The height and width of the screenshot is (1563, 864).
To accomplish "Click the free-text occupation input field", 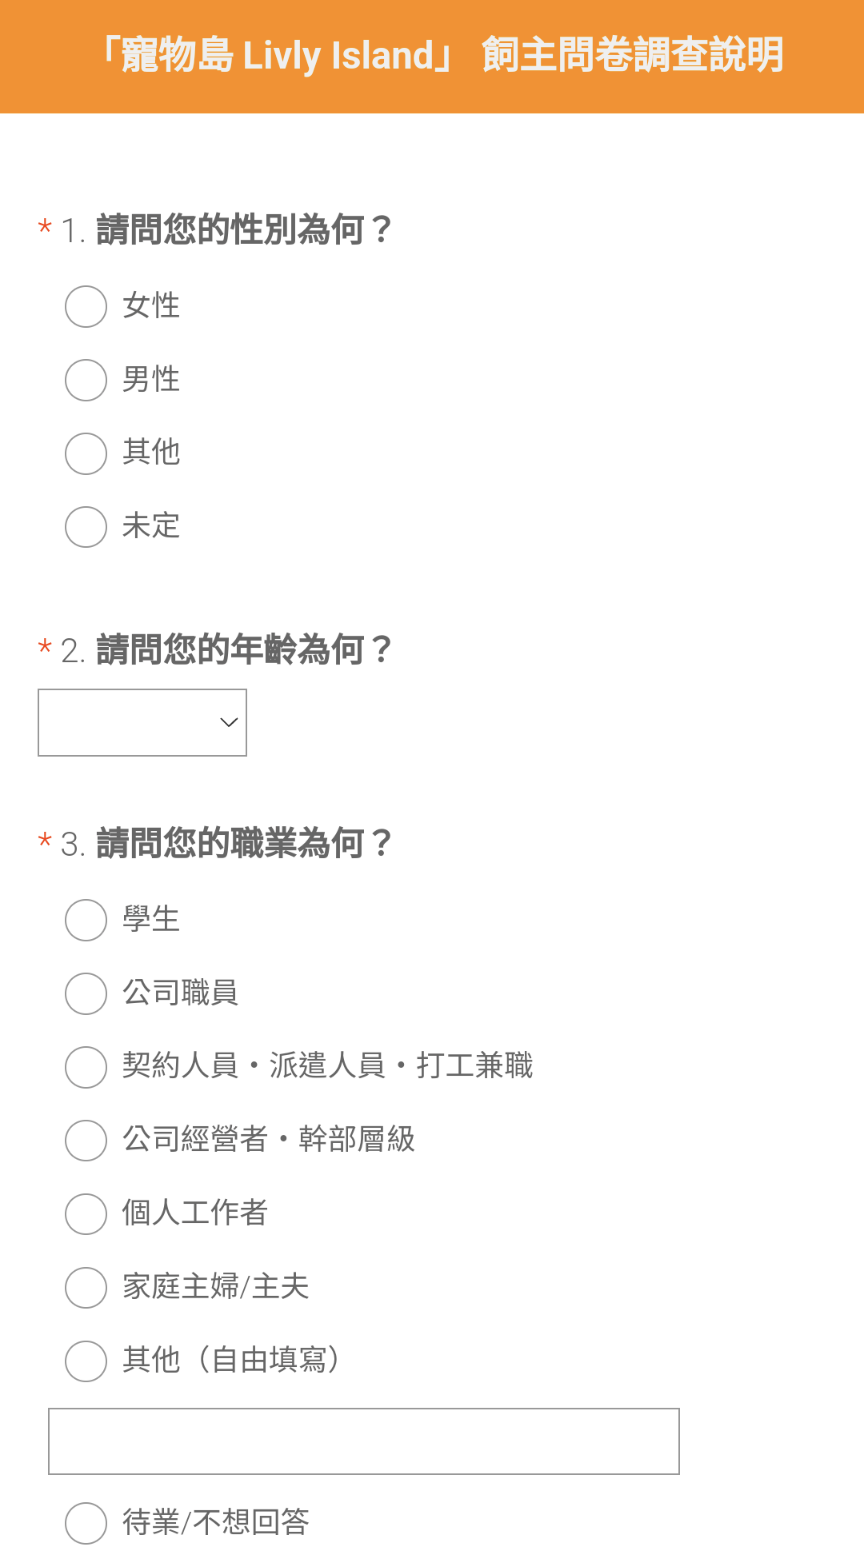I will click(x=364, y=1441).
